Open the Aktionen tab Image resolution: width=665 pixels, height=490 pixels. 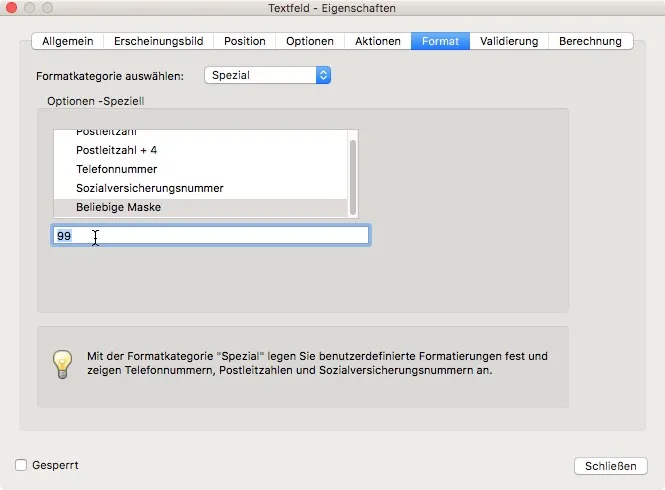[377, 41]
